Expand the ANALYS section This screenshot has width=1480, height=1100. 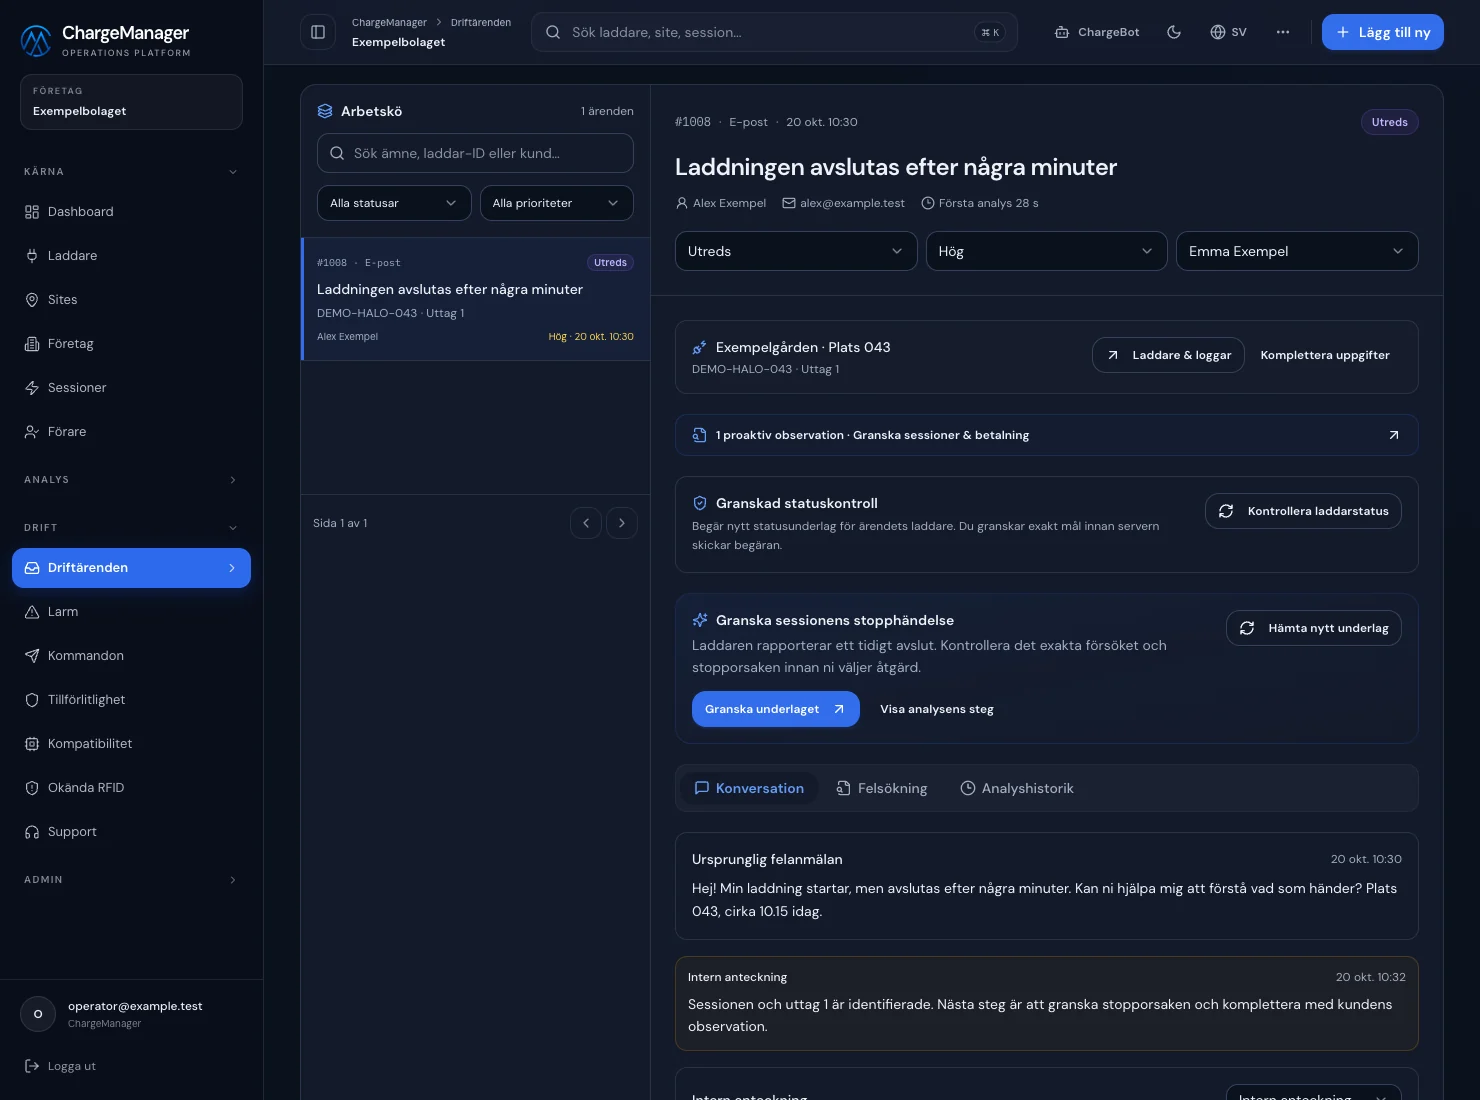pos(131,480)
